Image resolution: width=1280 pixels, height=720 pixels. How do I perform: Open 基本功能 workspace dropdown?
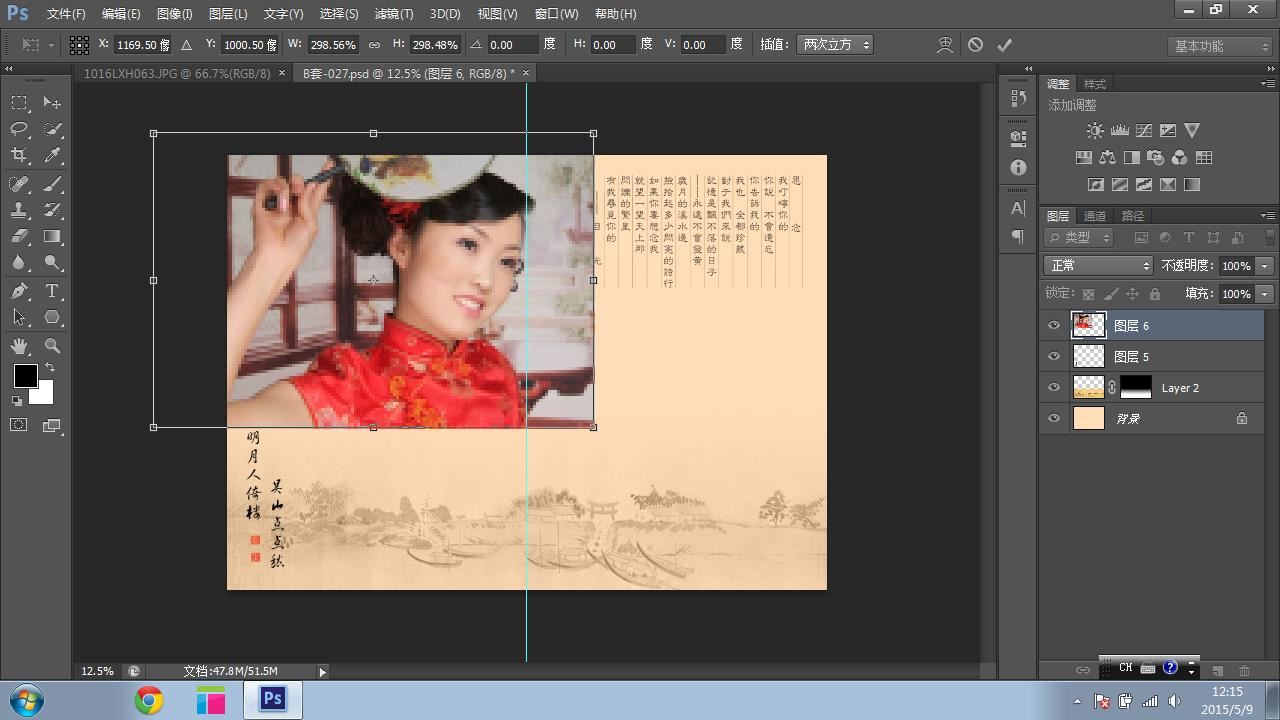click(1220, 46)
